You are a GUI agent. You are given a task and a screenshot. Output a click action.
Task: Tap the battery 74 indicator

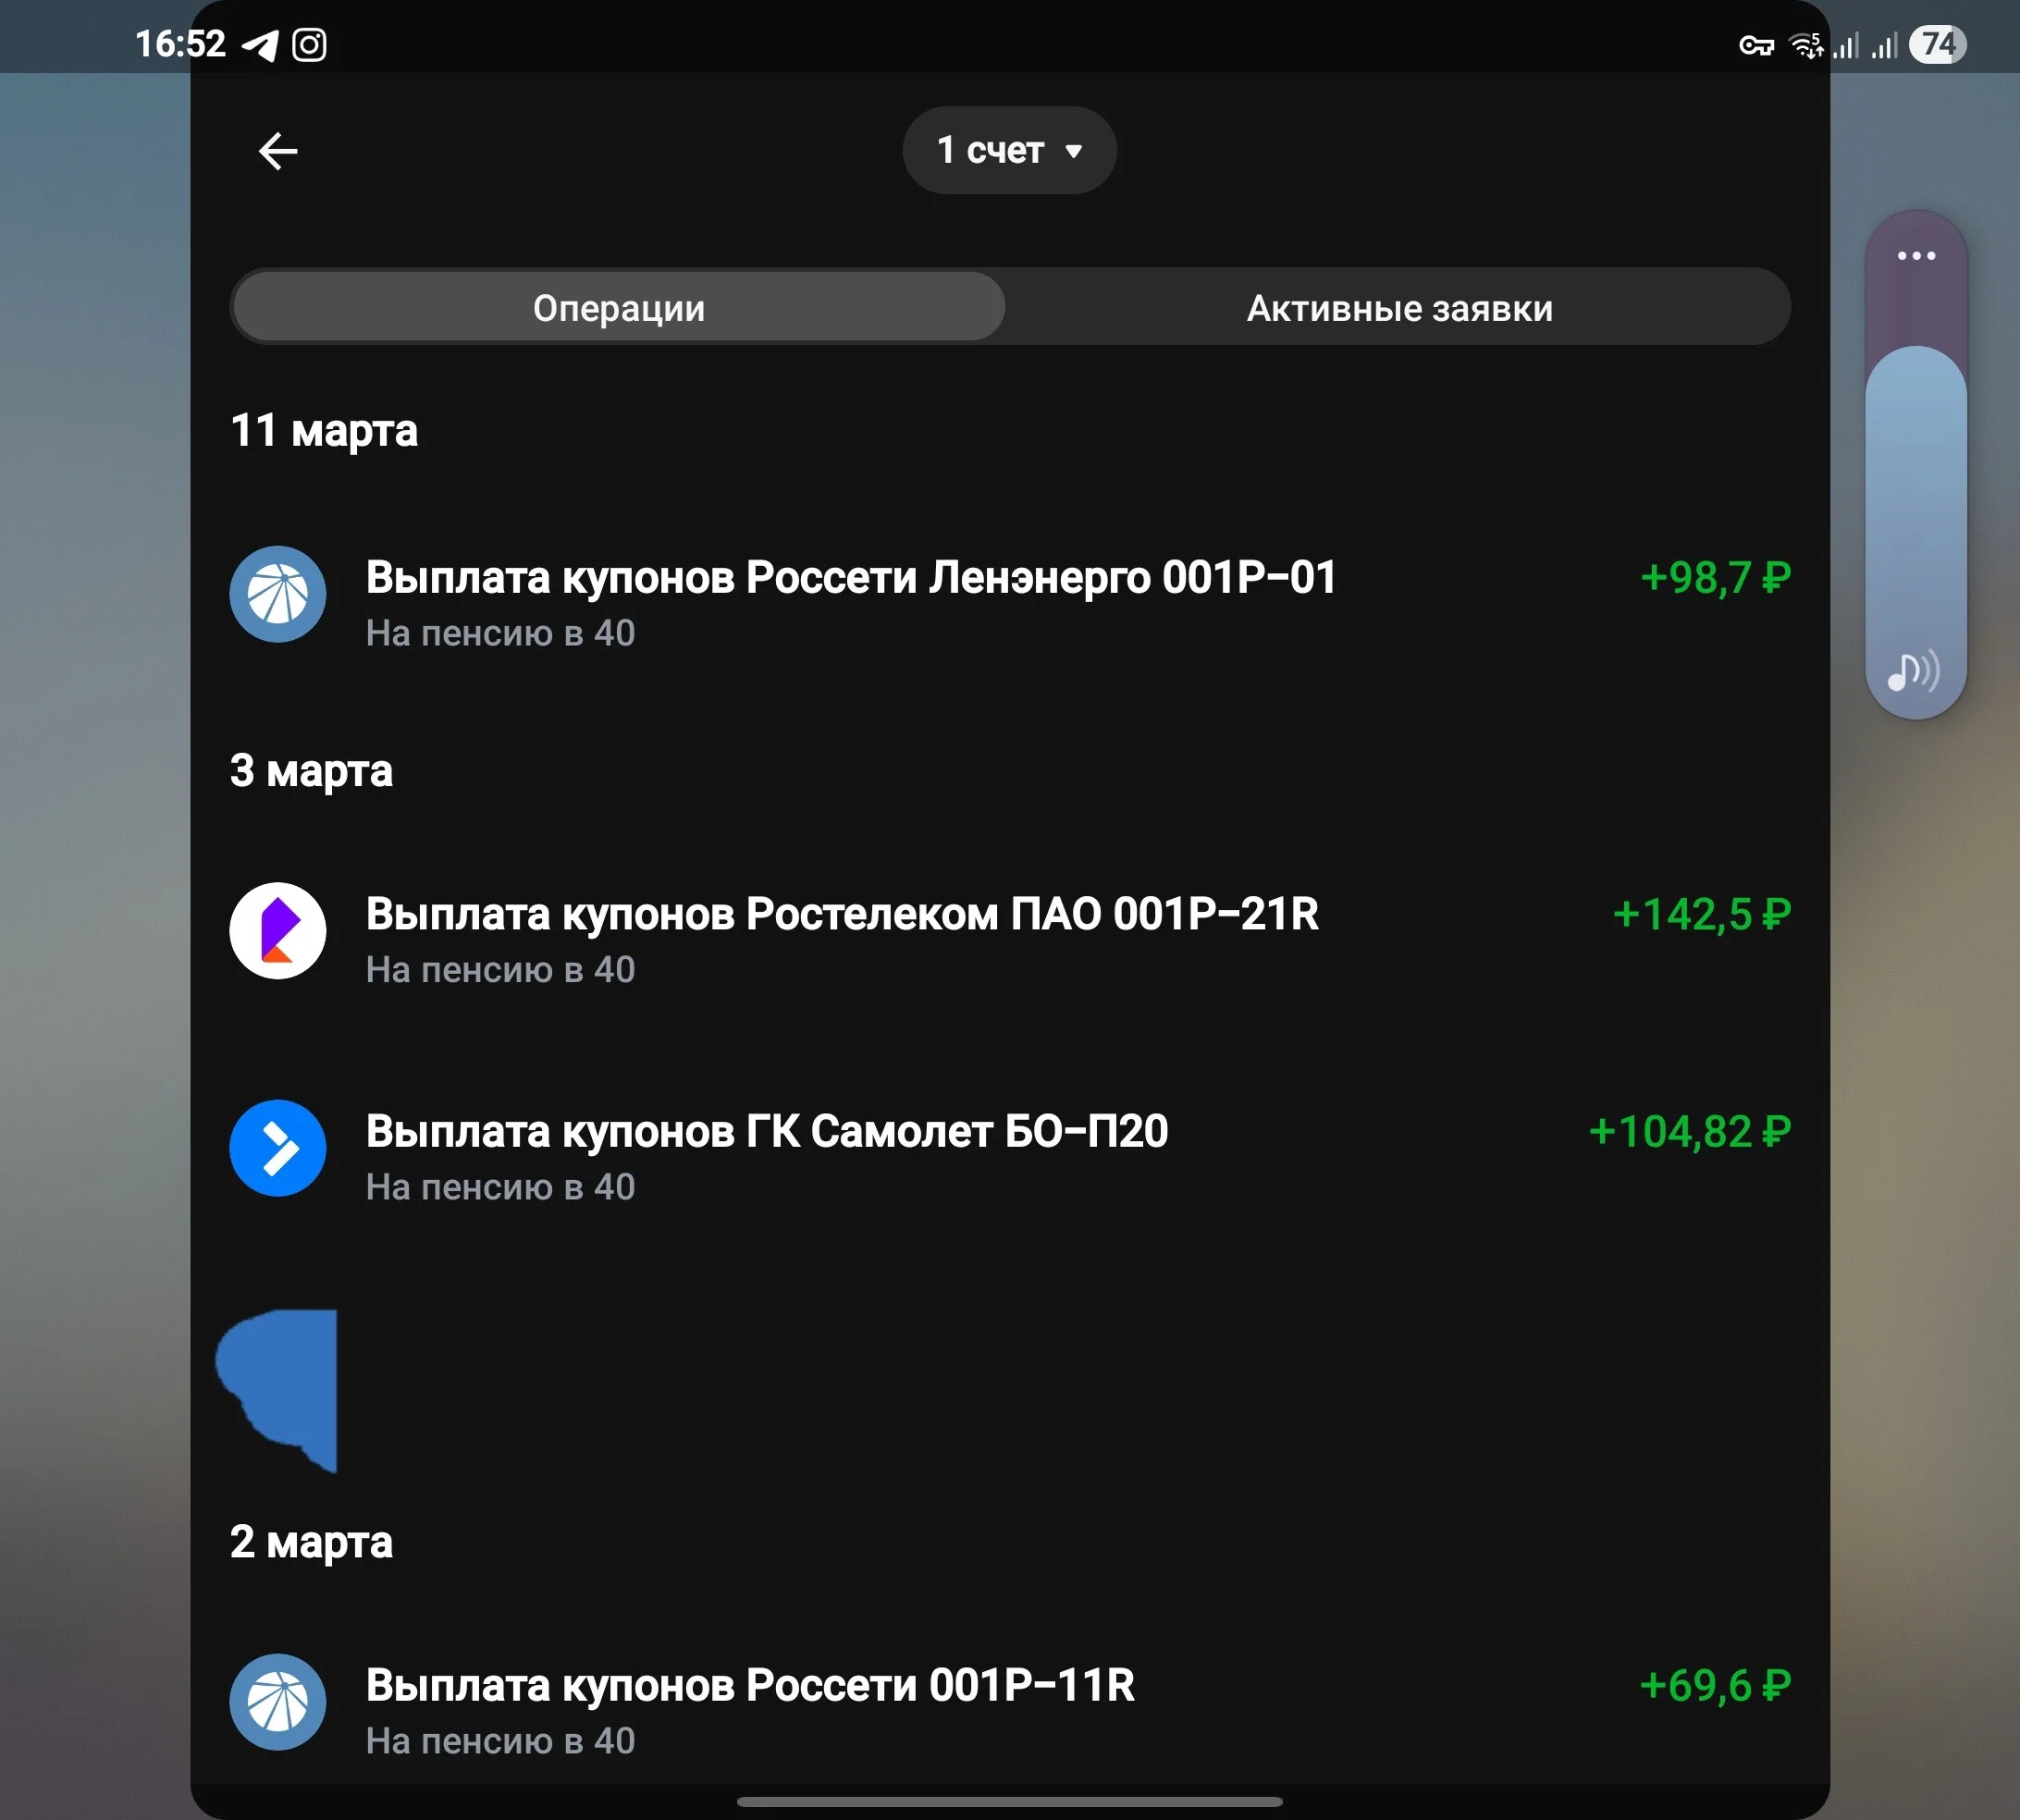1937,44
